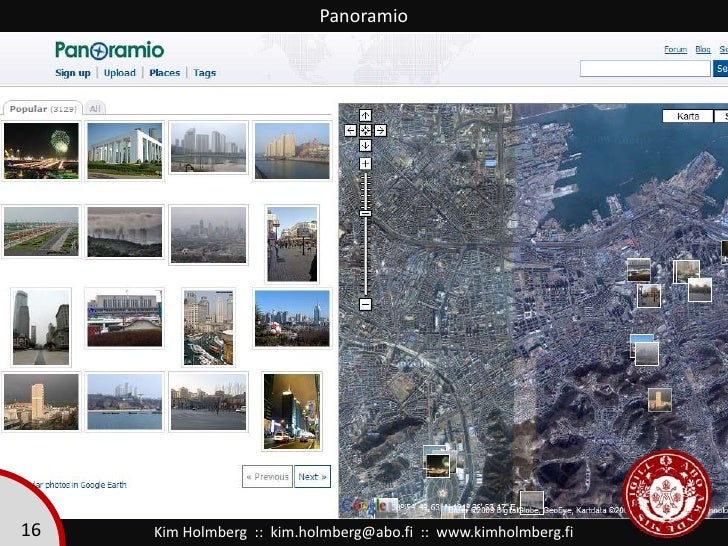Click the Sign up link
This screenshot has height=546, width=728.
point(72,73)
